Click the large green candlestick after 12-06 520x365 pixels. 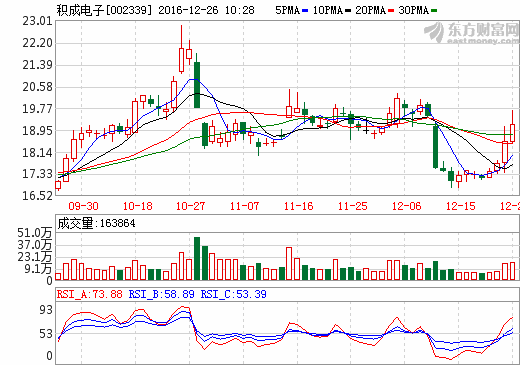[x=435, y=146]
